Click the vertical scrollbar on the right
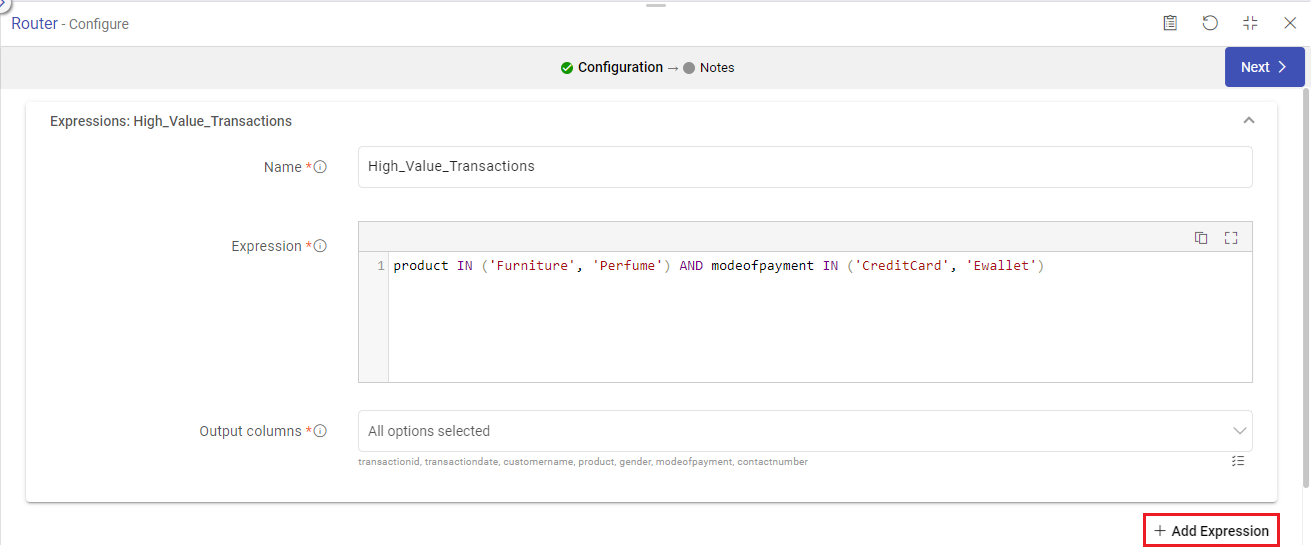 coord(1305,300)
